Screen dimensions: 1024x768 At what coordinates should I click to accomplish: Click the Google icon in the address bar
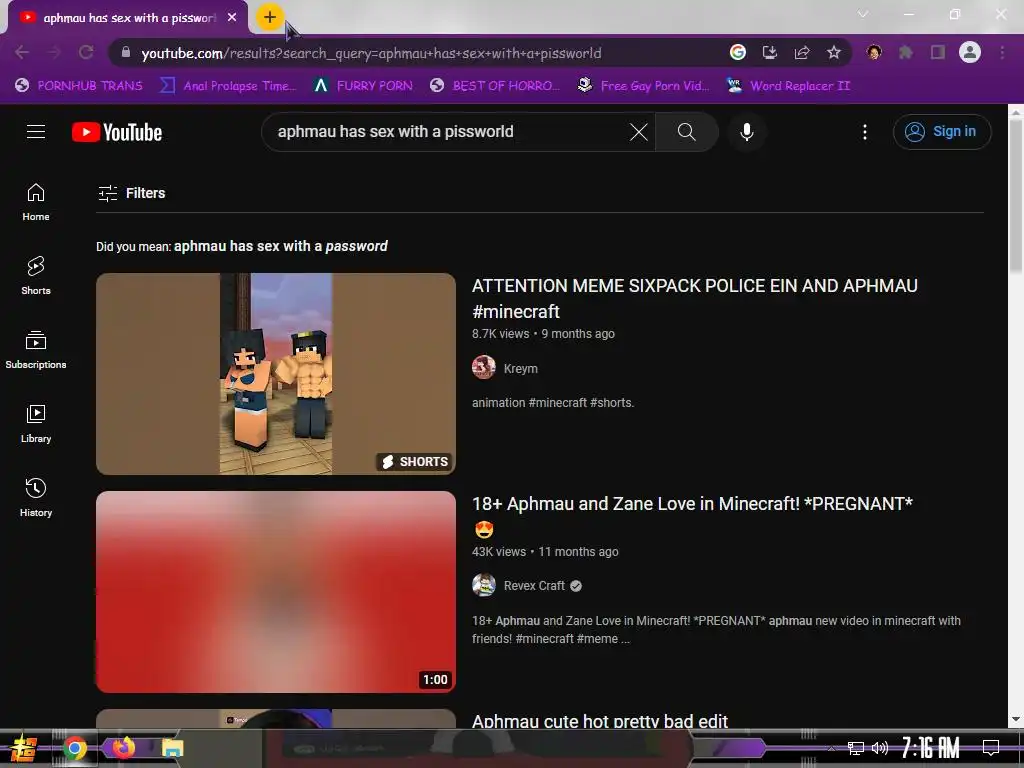(x=737, y=52)
